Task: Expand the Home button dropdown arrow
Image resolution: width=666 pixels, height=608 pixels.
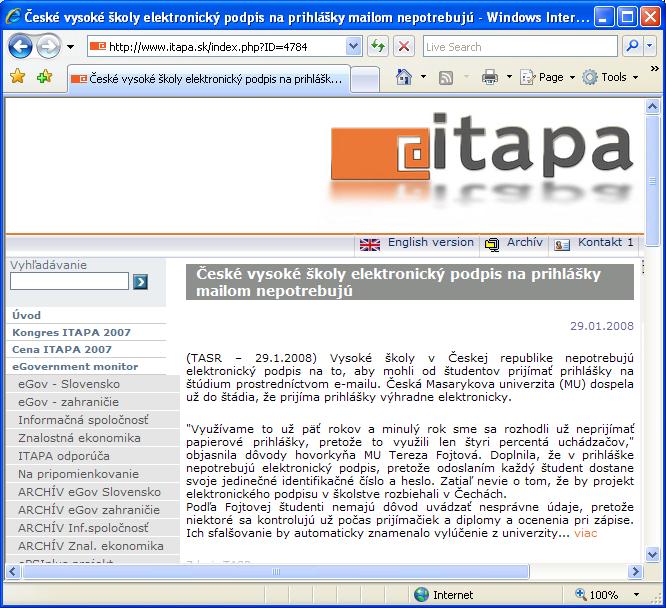Action: [x=423, y=77]
